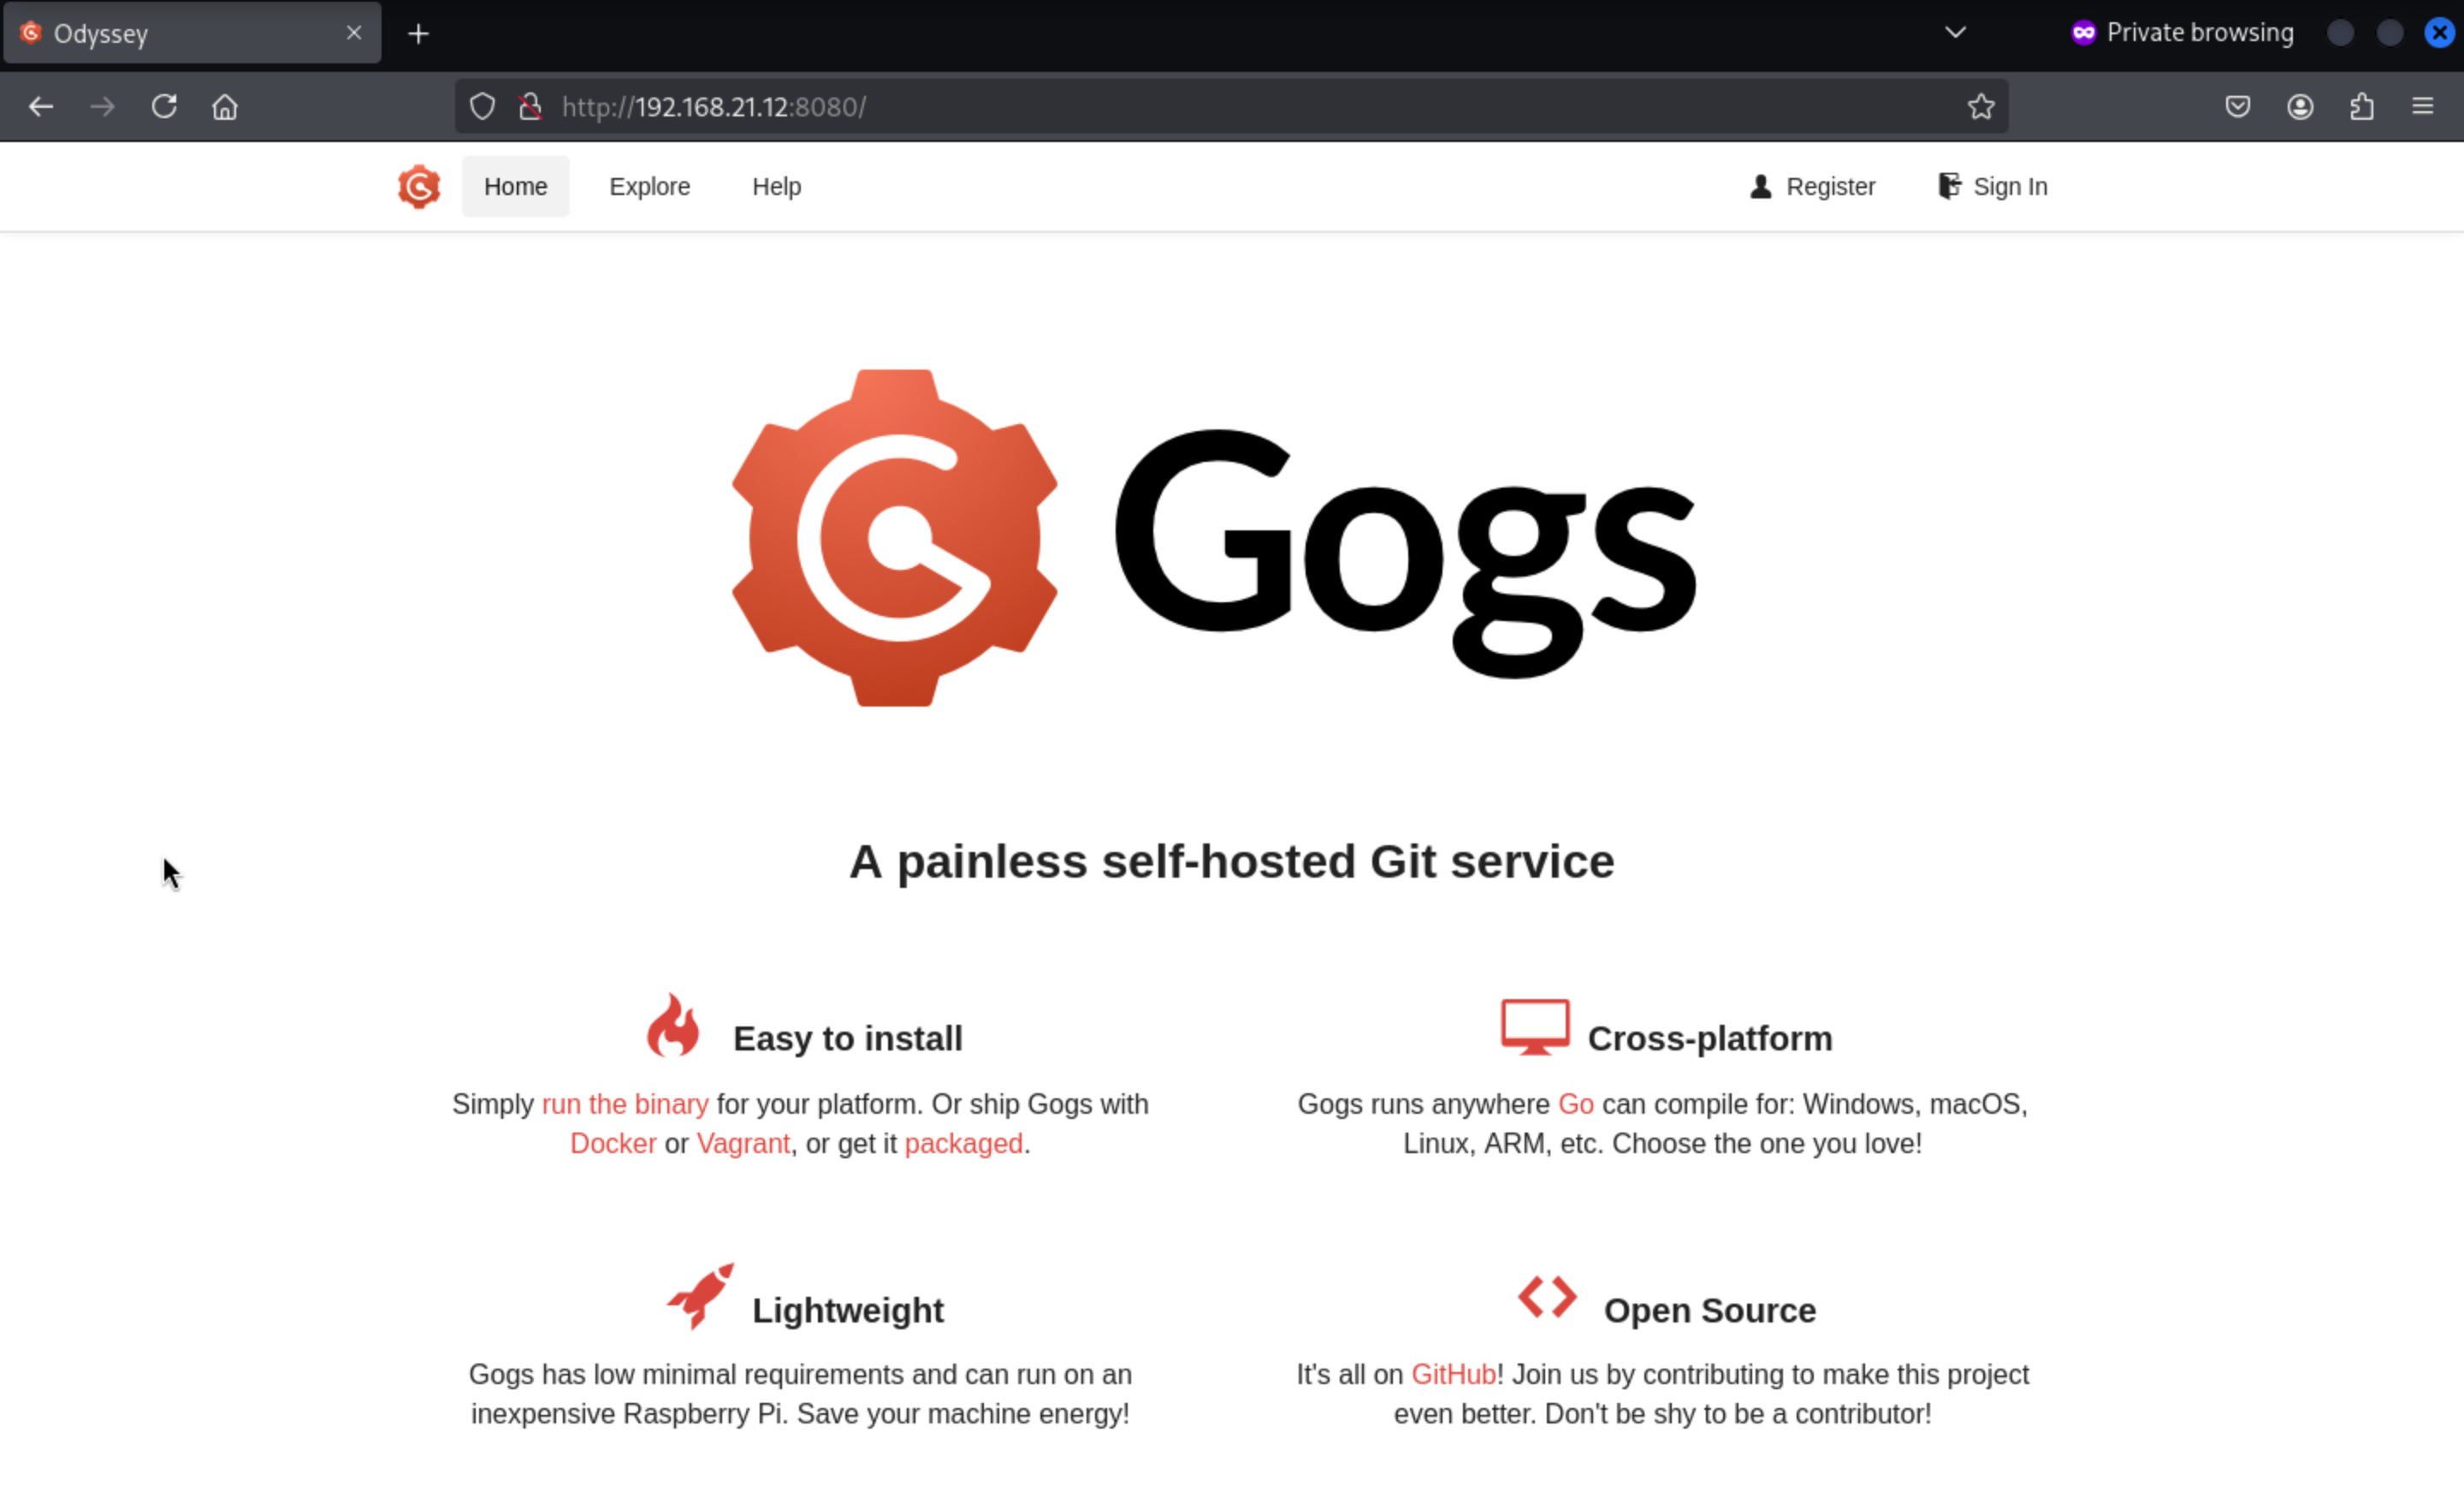Viewport: 2464px width, 1485px height.
Task: Open a new tab with plus button
Action: pos(419,34)
